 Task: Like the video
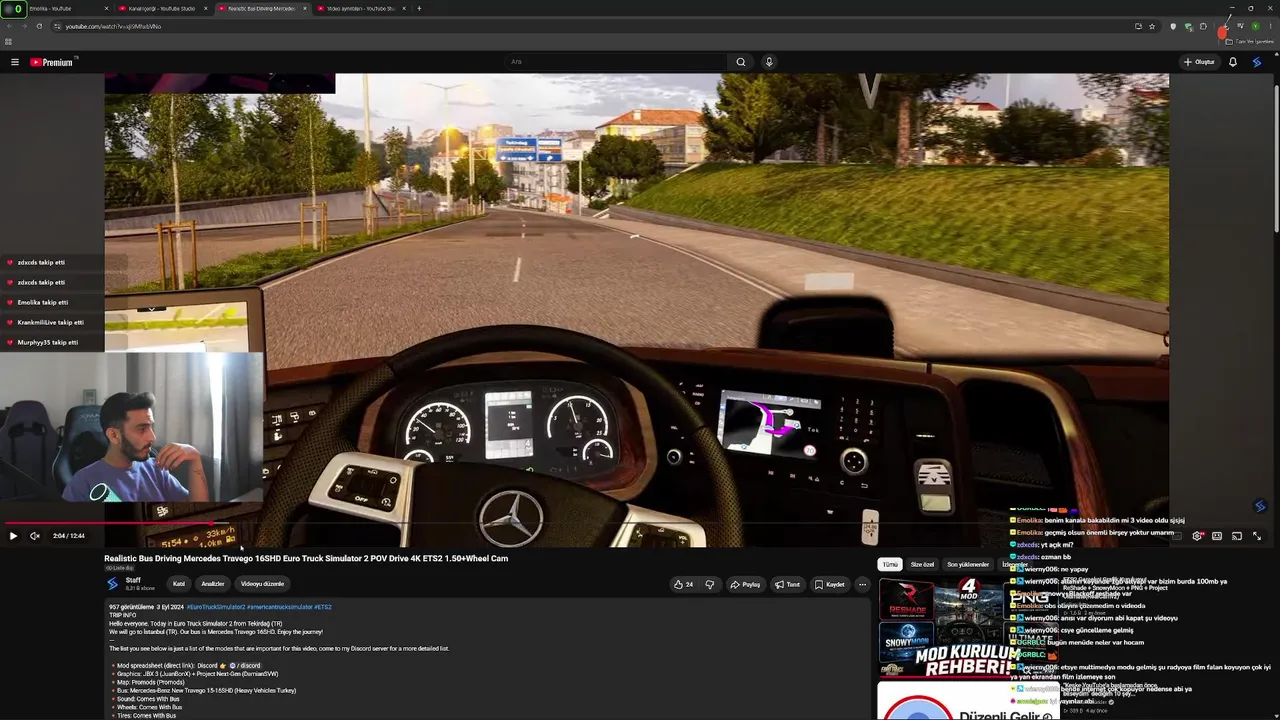[684, 584]
